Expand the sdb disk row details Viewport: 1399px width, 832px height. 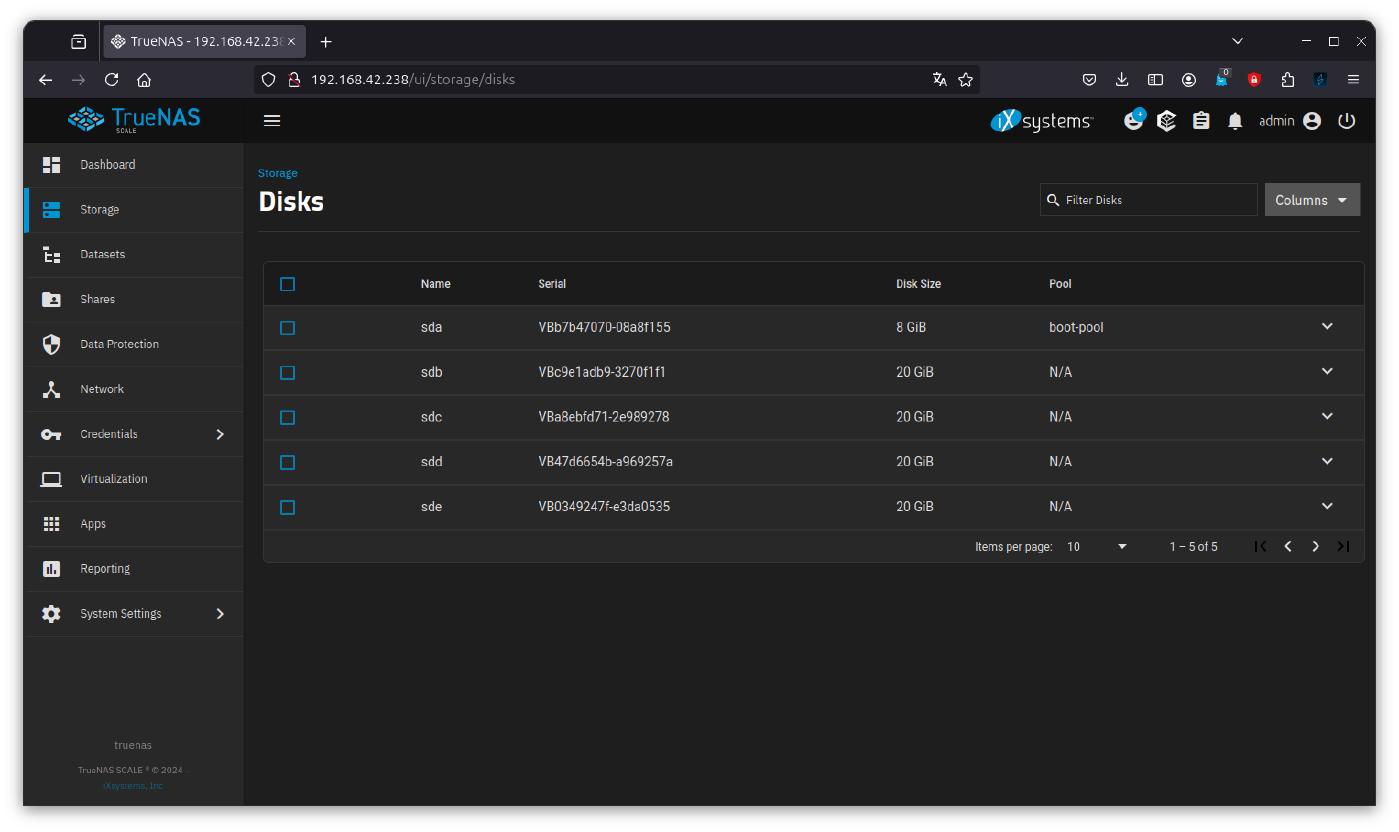tap(1327, 371)
